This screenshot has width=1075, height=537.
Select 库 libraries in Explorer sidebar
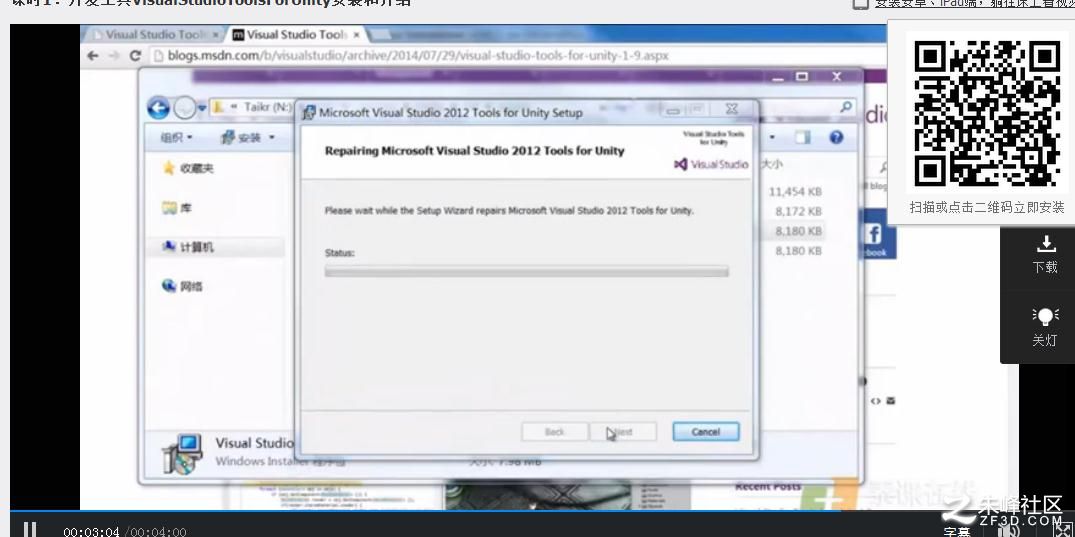point(178,208)
